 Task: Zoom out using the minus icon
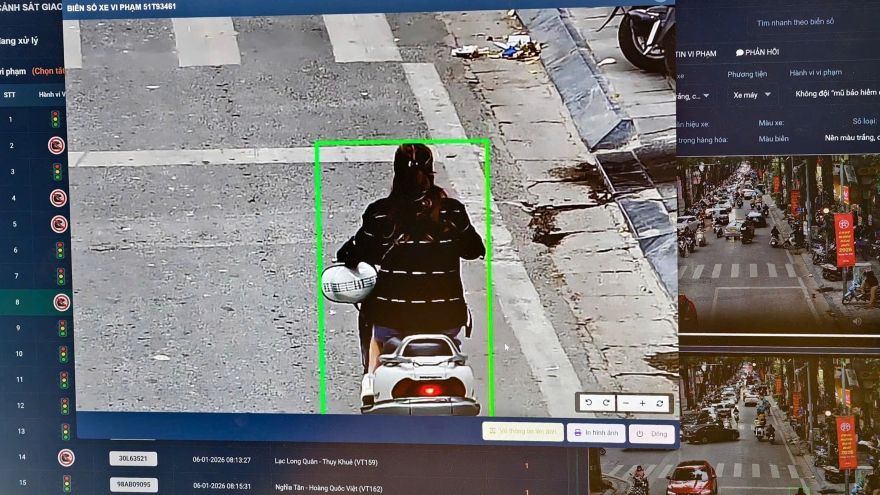pyautogui.click(x=626, y=403)
